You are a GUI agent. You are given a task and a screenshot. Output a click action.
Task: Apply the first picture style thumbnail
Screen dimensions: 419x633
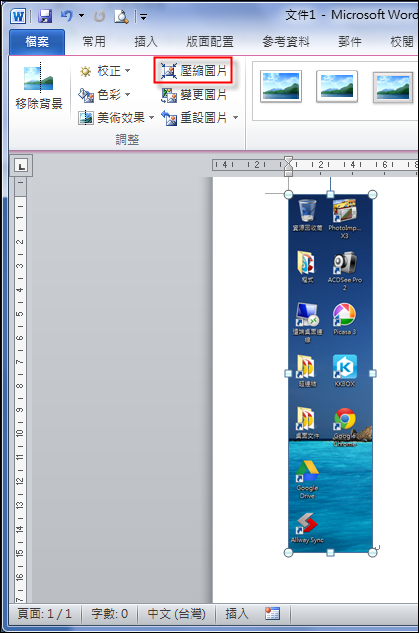coord(281,86)
